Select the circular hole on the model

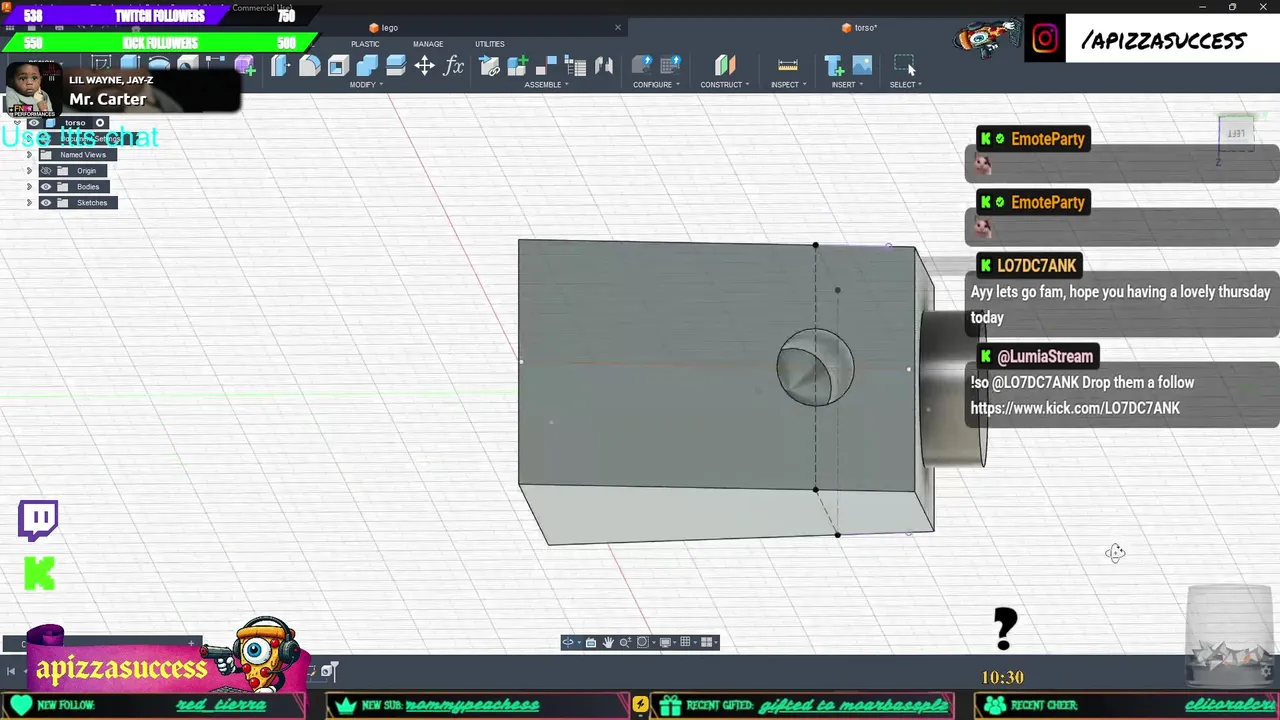(x=815, y=367)
